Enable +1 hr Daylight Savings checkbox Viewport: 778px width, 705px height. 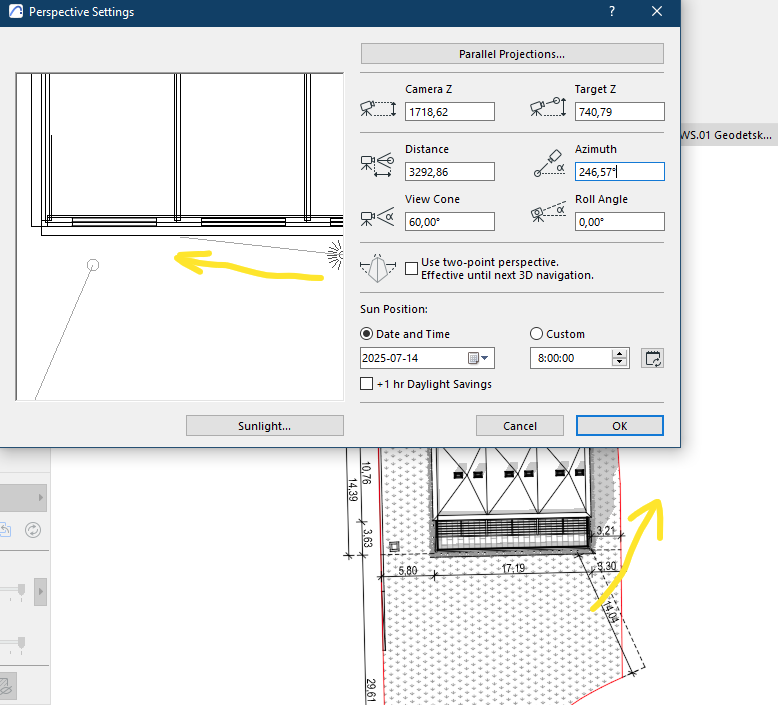click(x=366, y=384)
